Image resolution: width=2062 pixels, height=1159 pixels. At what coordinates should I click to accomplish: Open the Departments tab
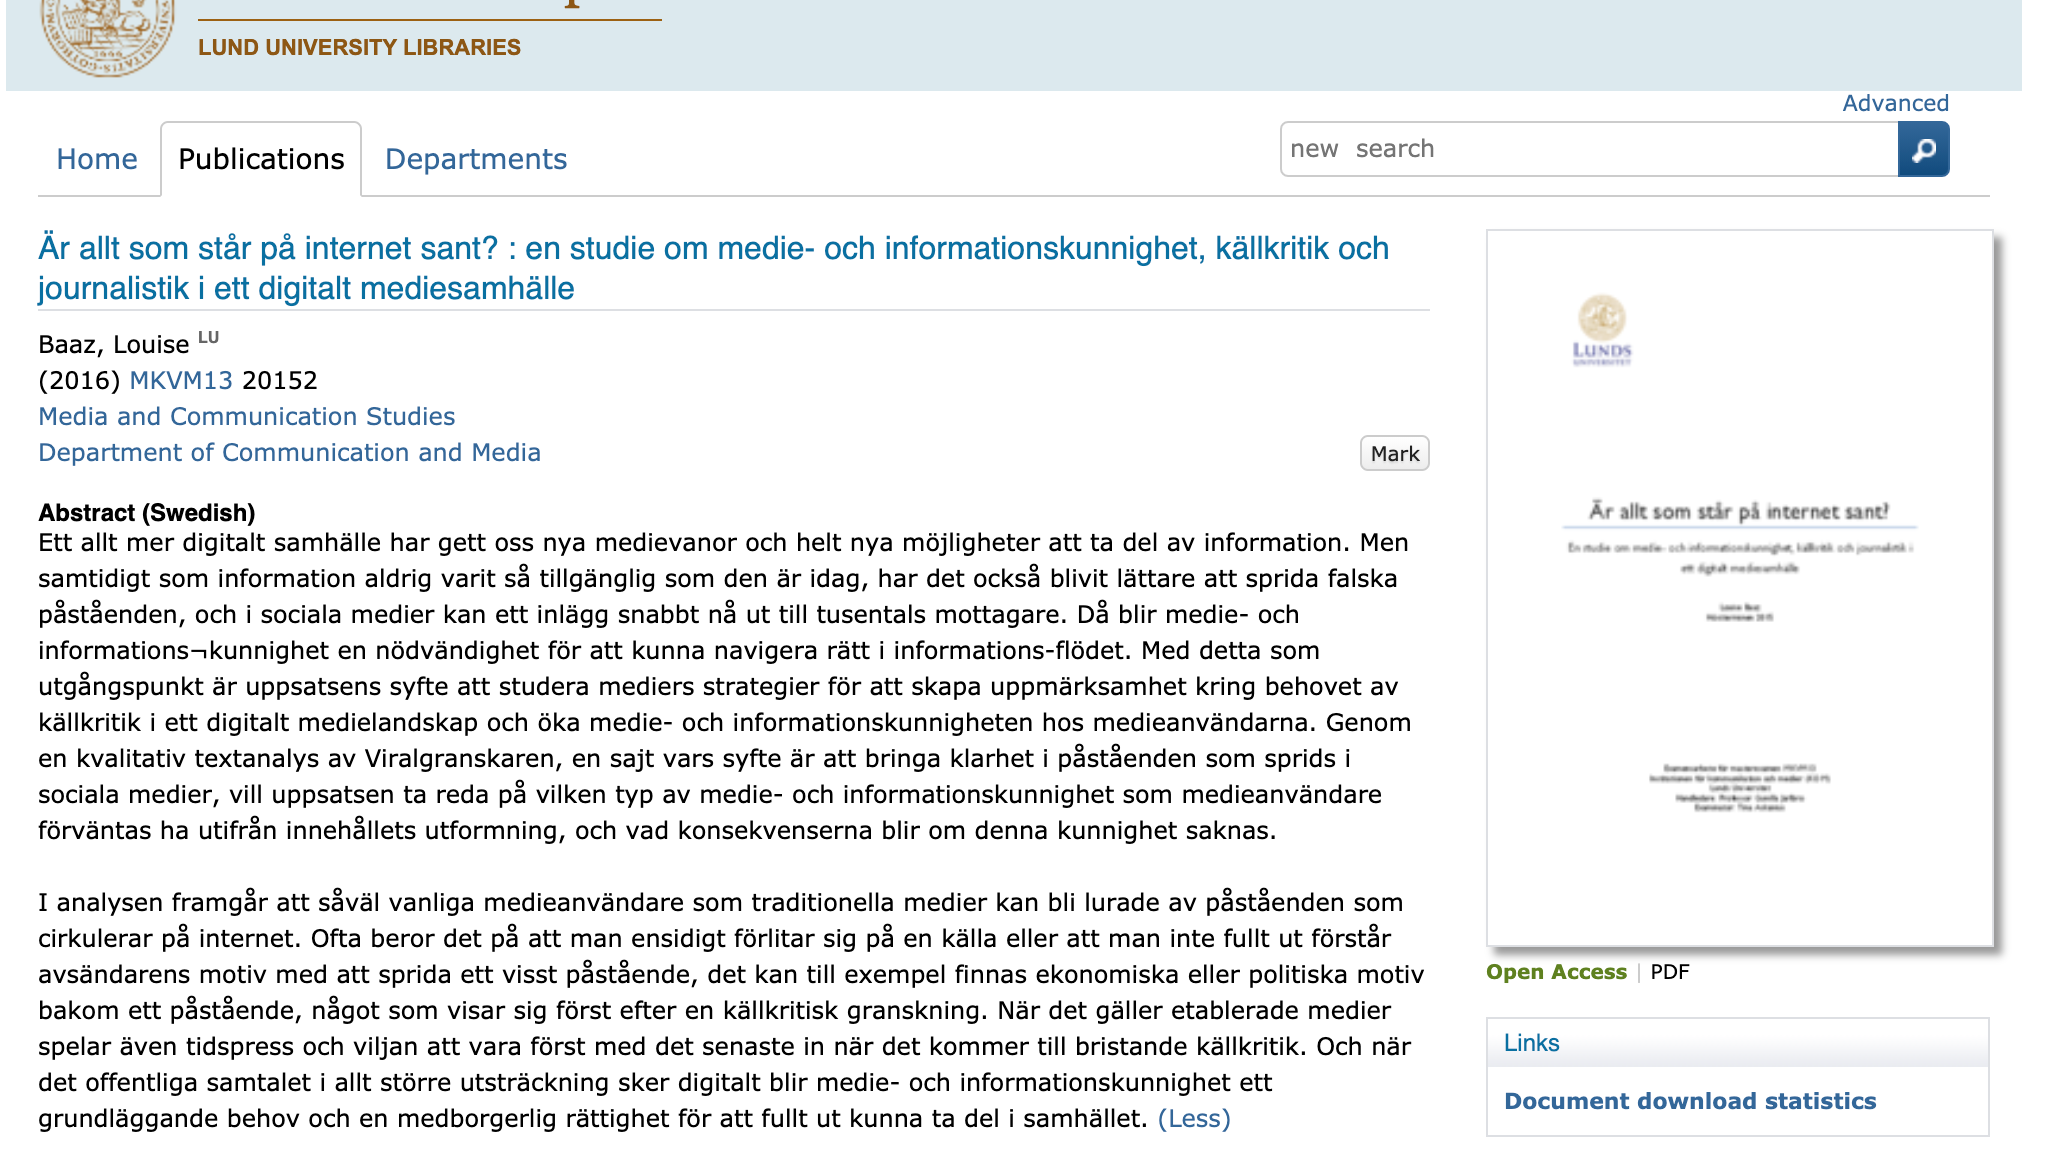tap(476, 159)
